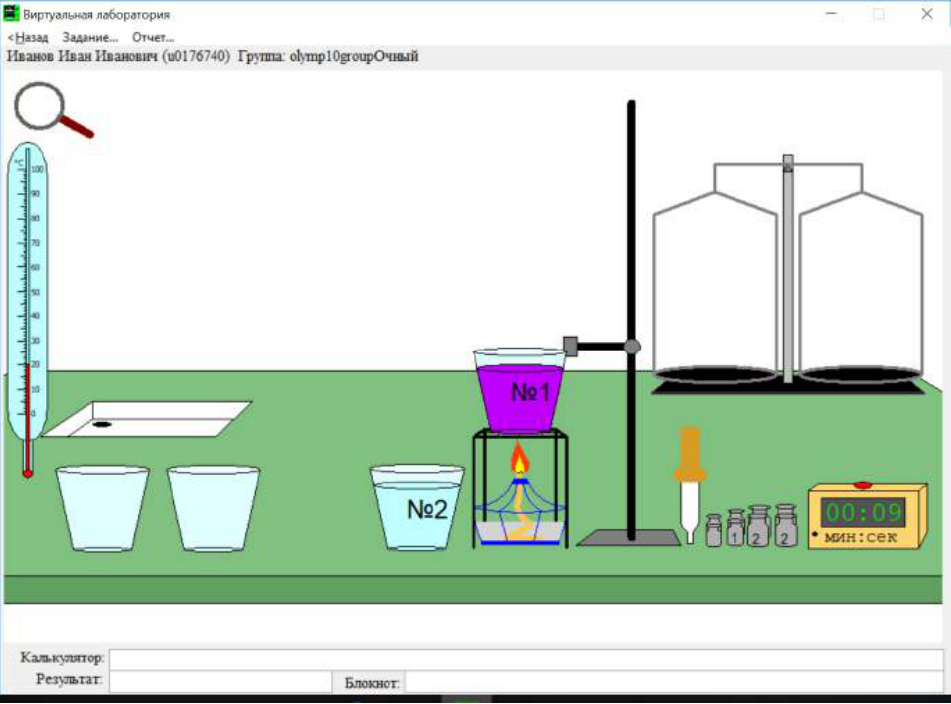Select the purple beaker №1

(520, 390)
